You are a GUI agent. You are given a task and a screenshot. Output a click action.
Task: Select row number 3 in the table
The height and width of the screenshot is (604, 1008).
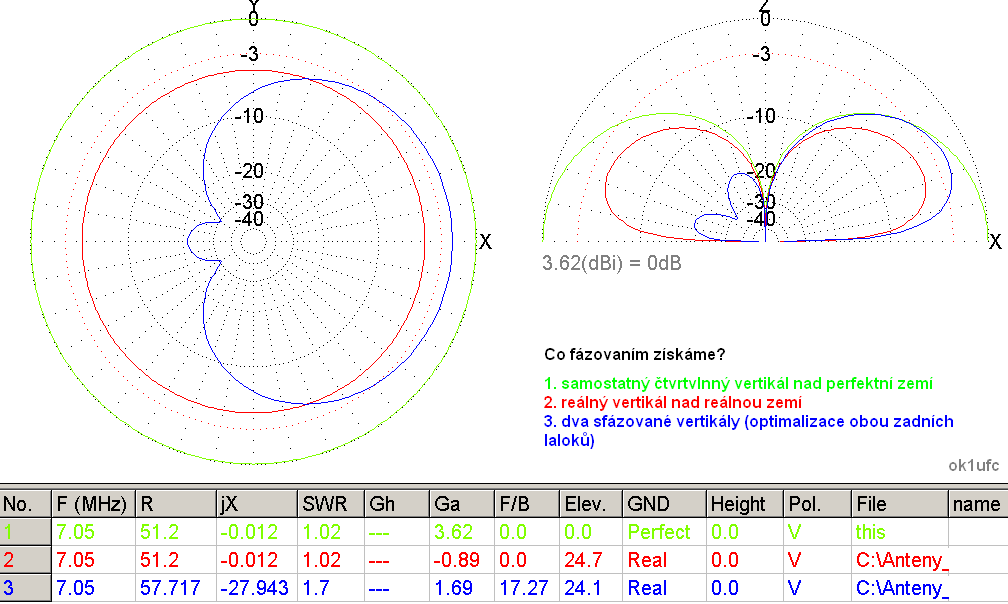pyautogui.click(x=25, y=588)
